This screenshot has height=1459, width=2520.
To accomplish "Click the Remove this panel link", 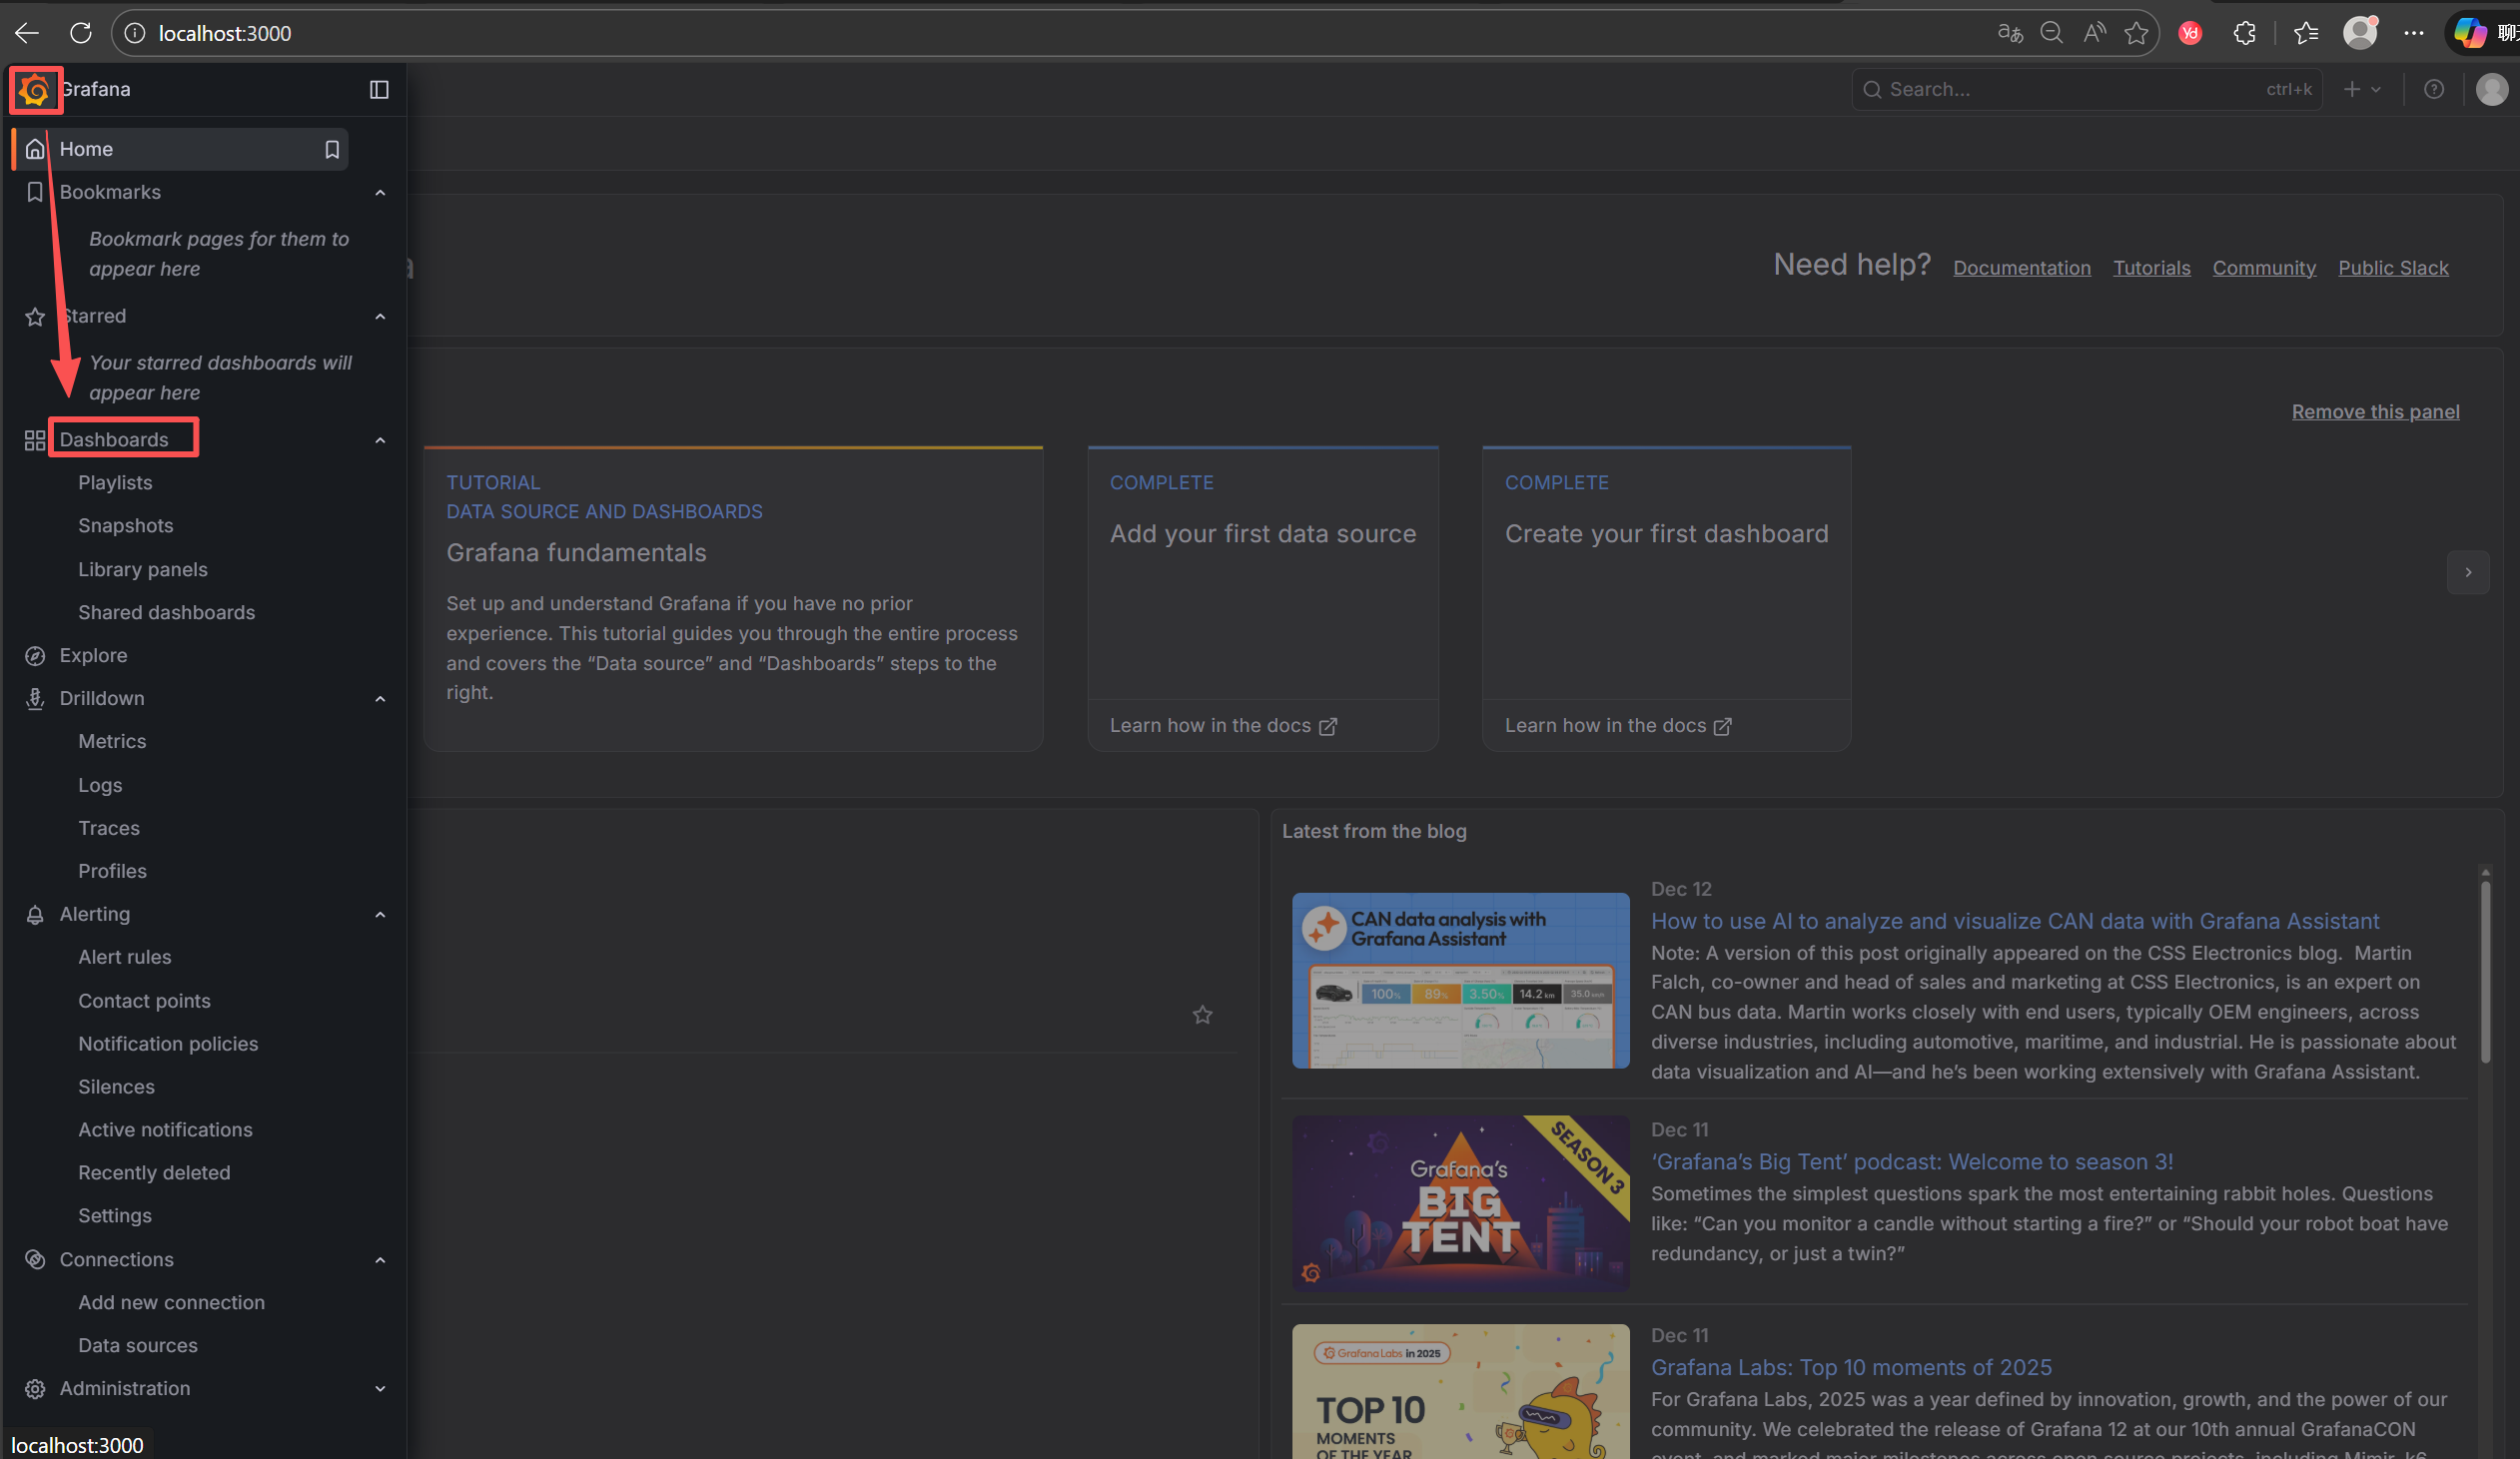I will pos(2375,412).
